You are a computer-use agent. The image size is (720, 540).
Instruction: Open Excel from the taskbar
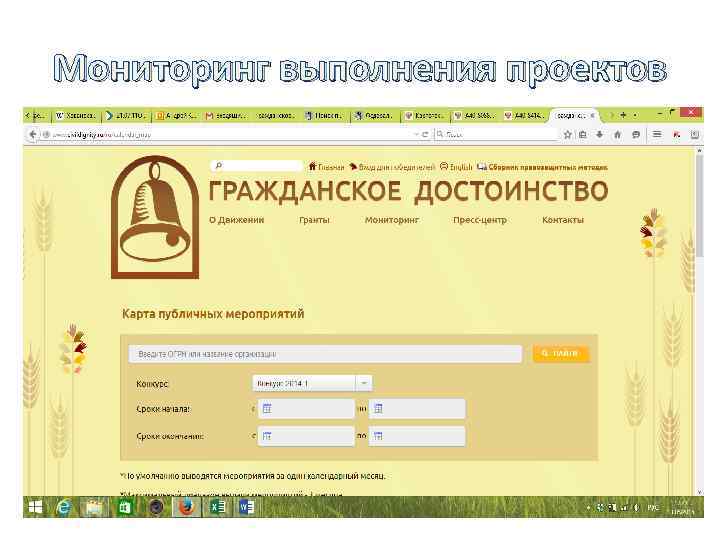click(217, 507)
